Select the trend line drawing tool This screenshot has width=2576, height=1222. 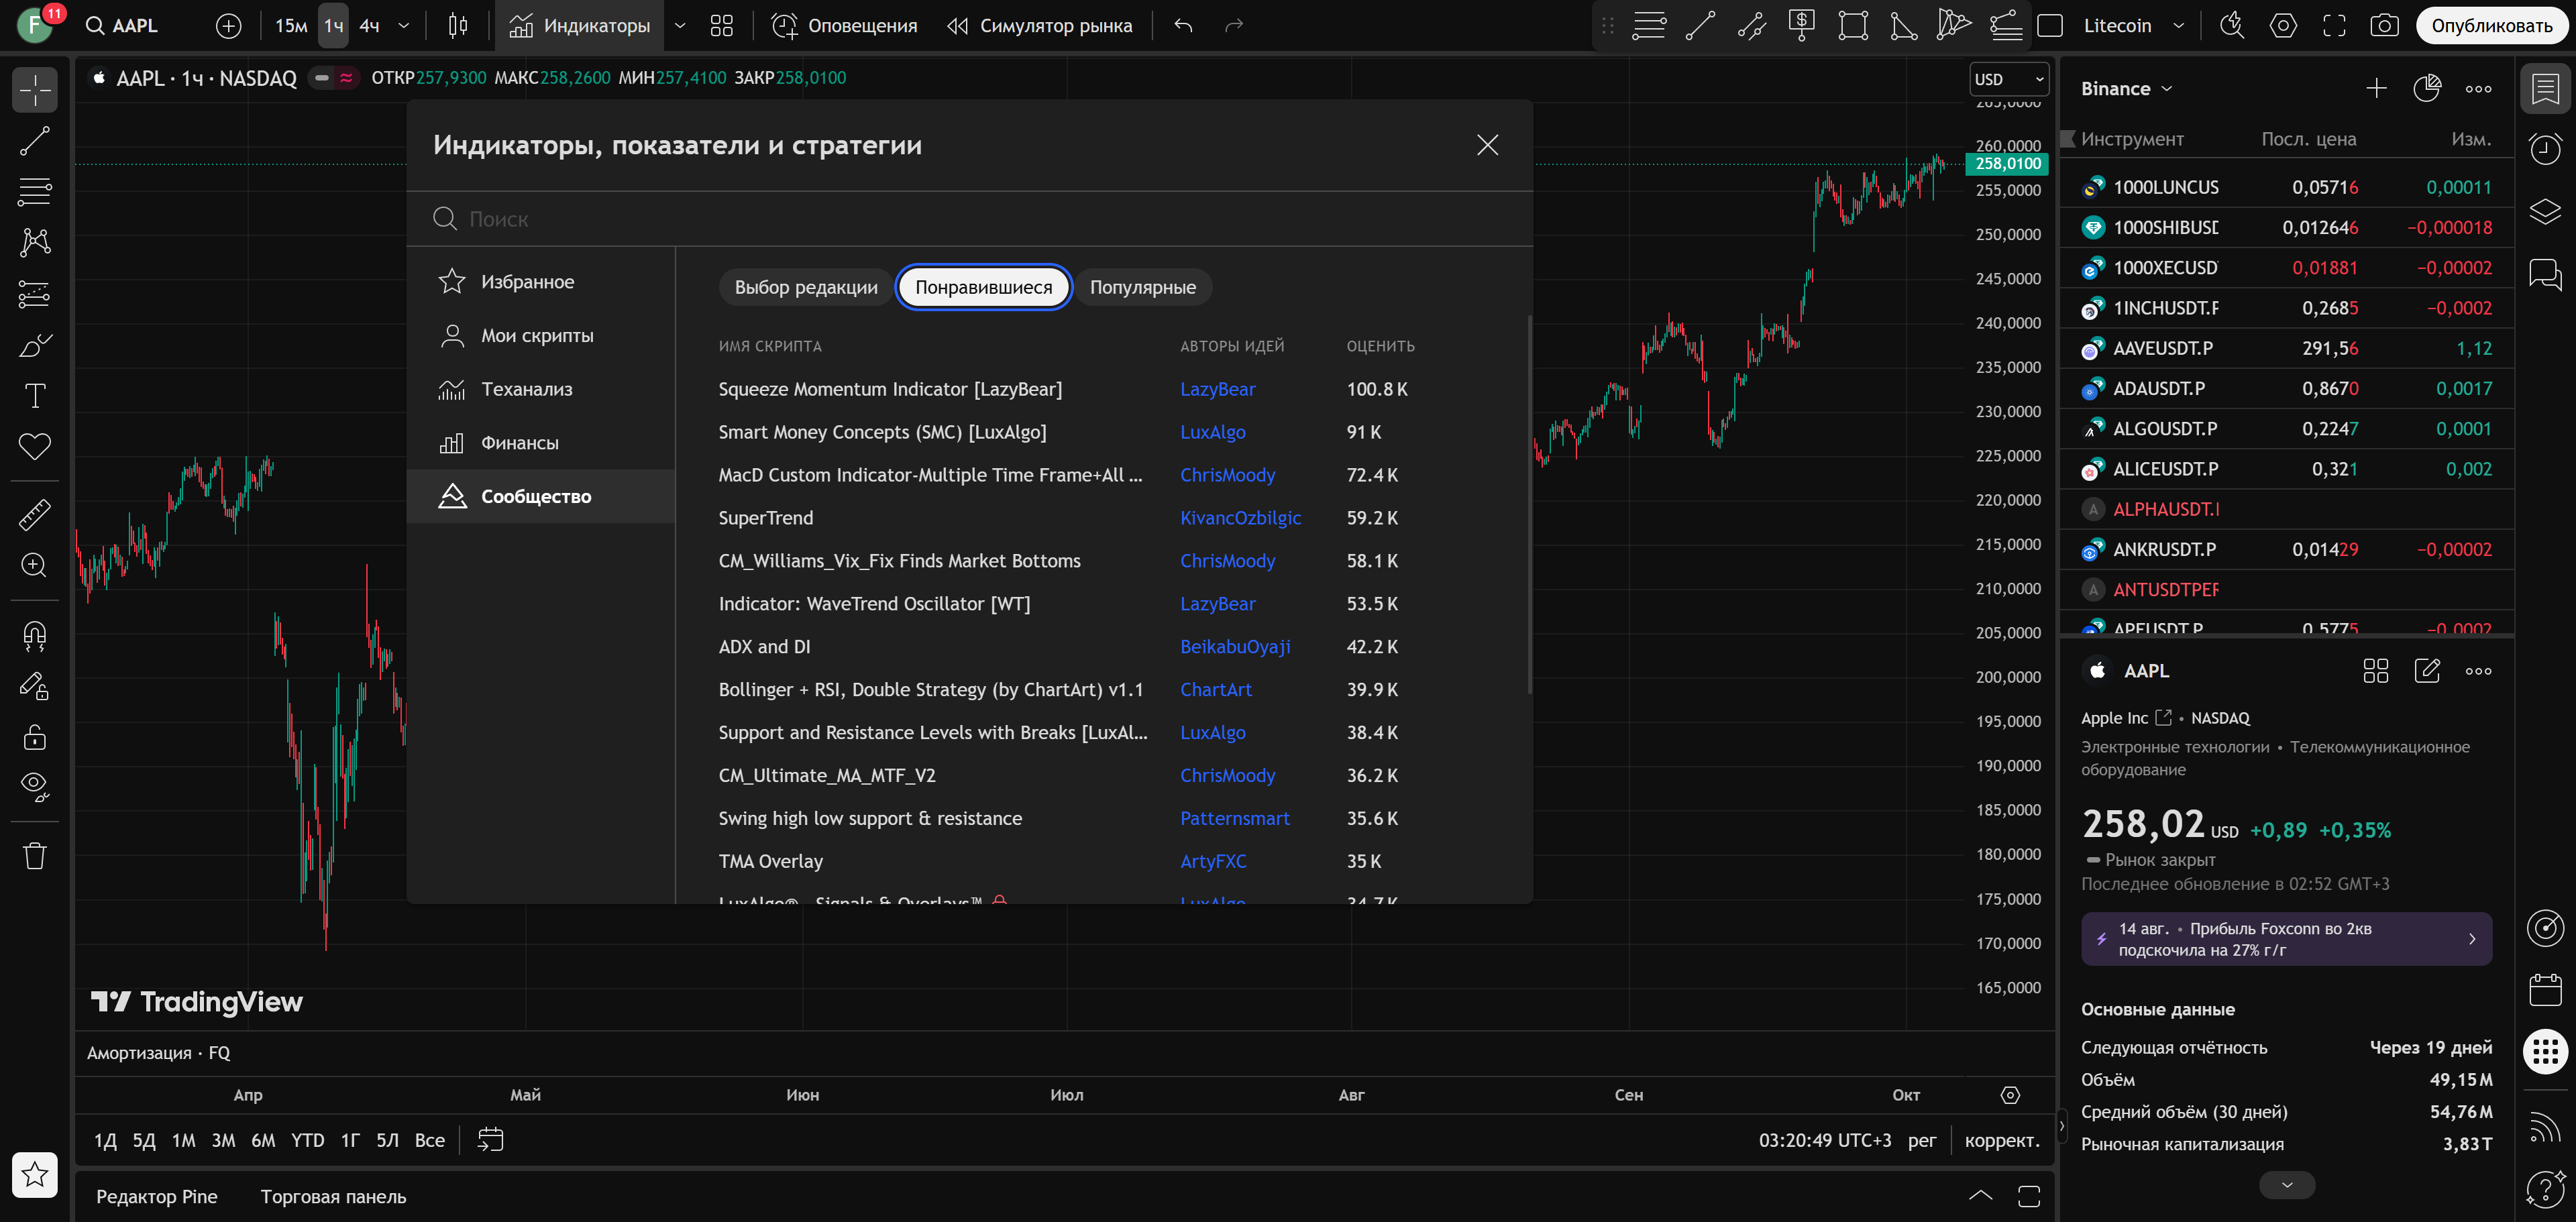click(x=35, y=141)
